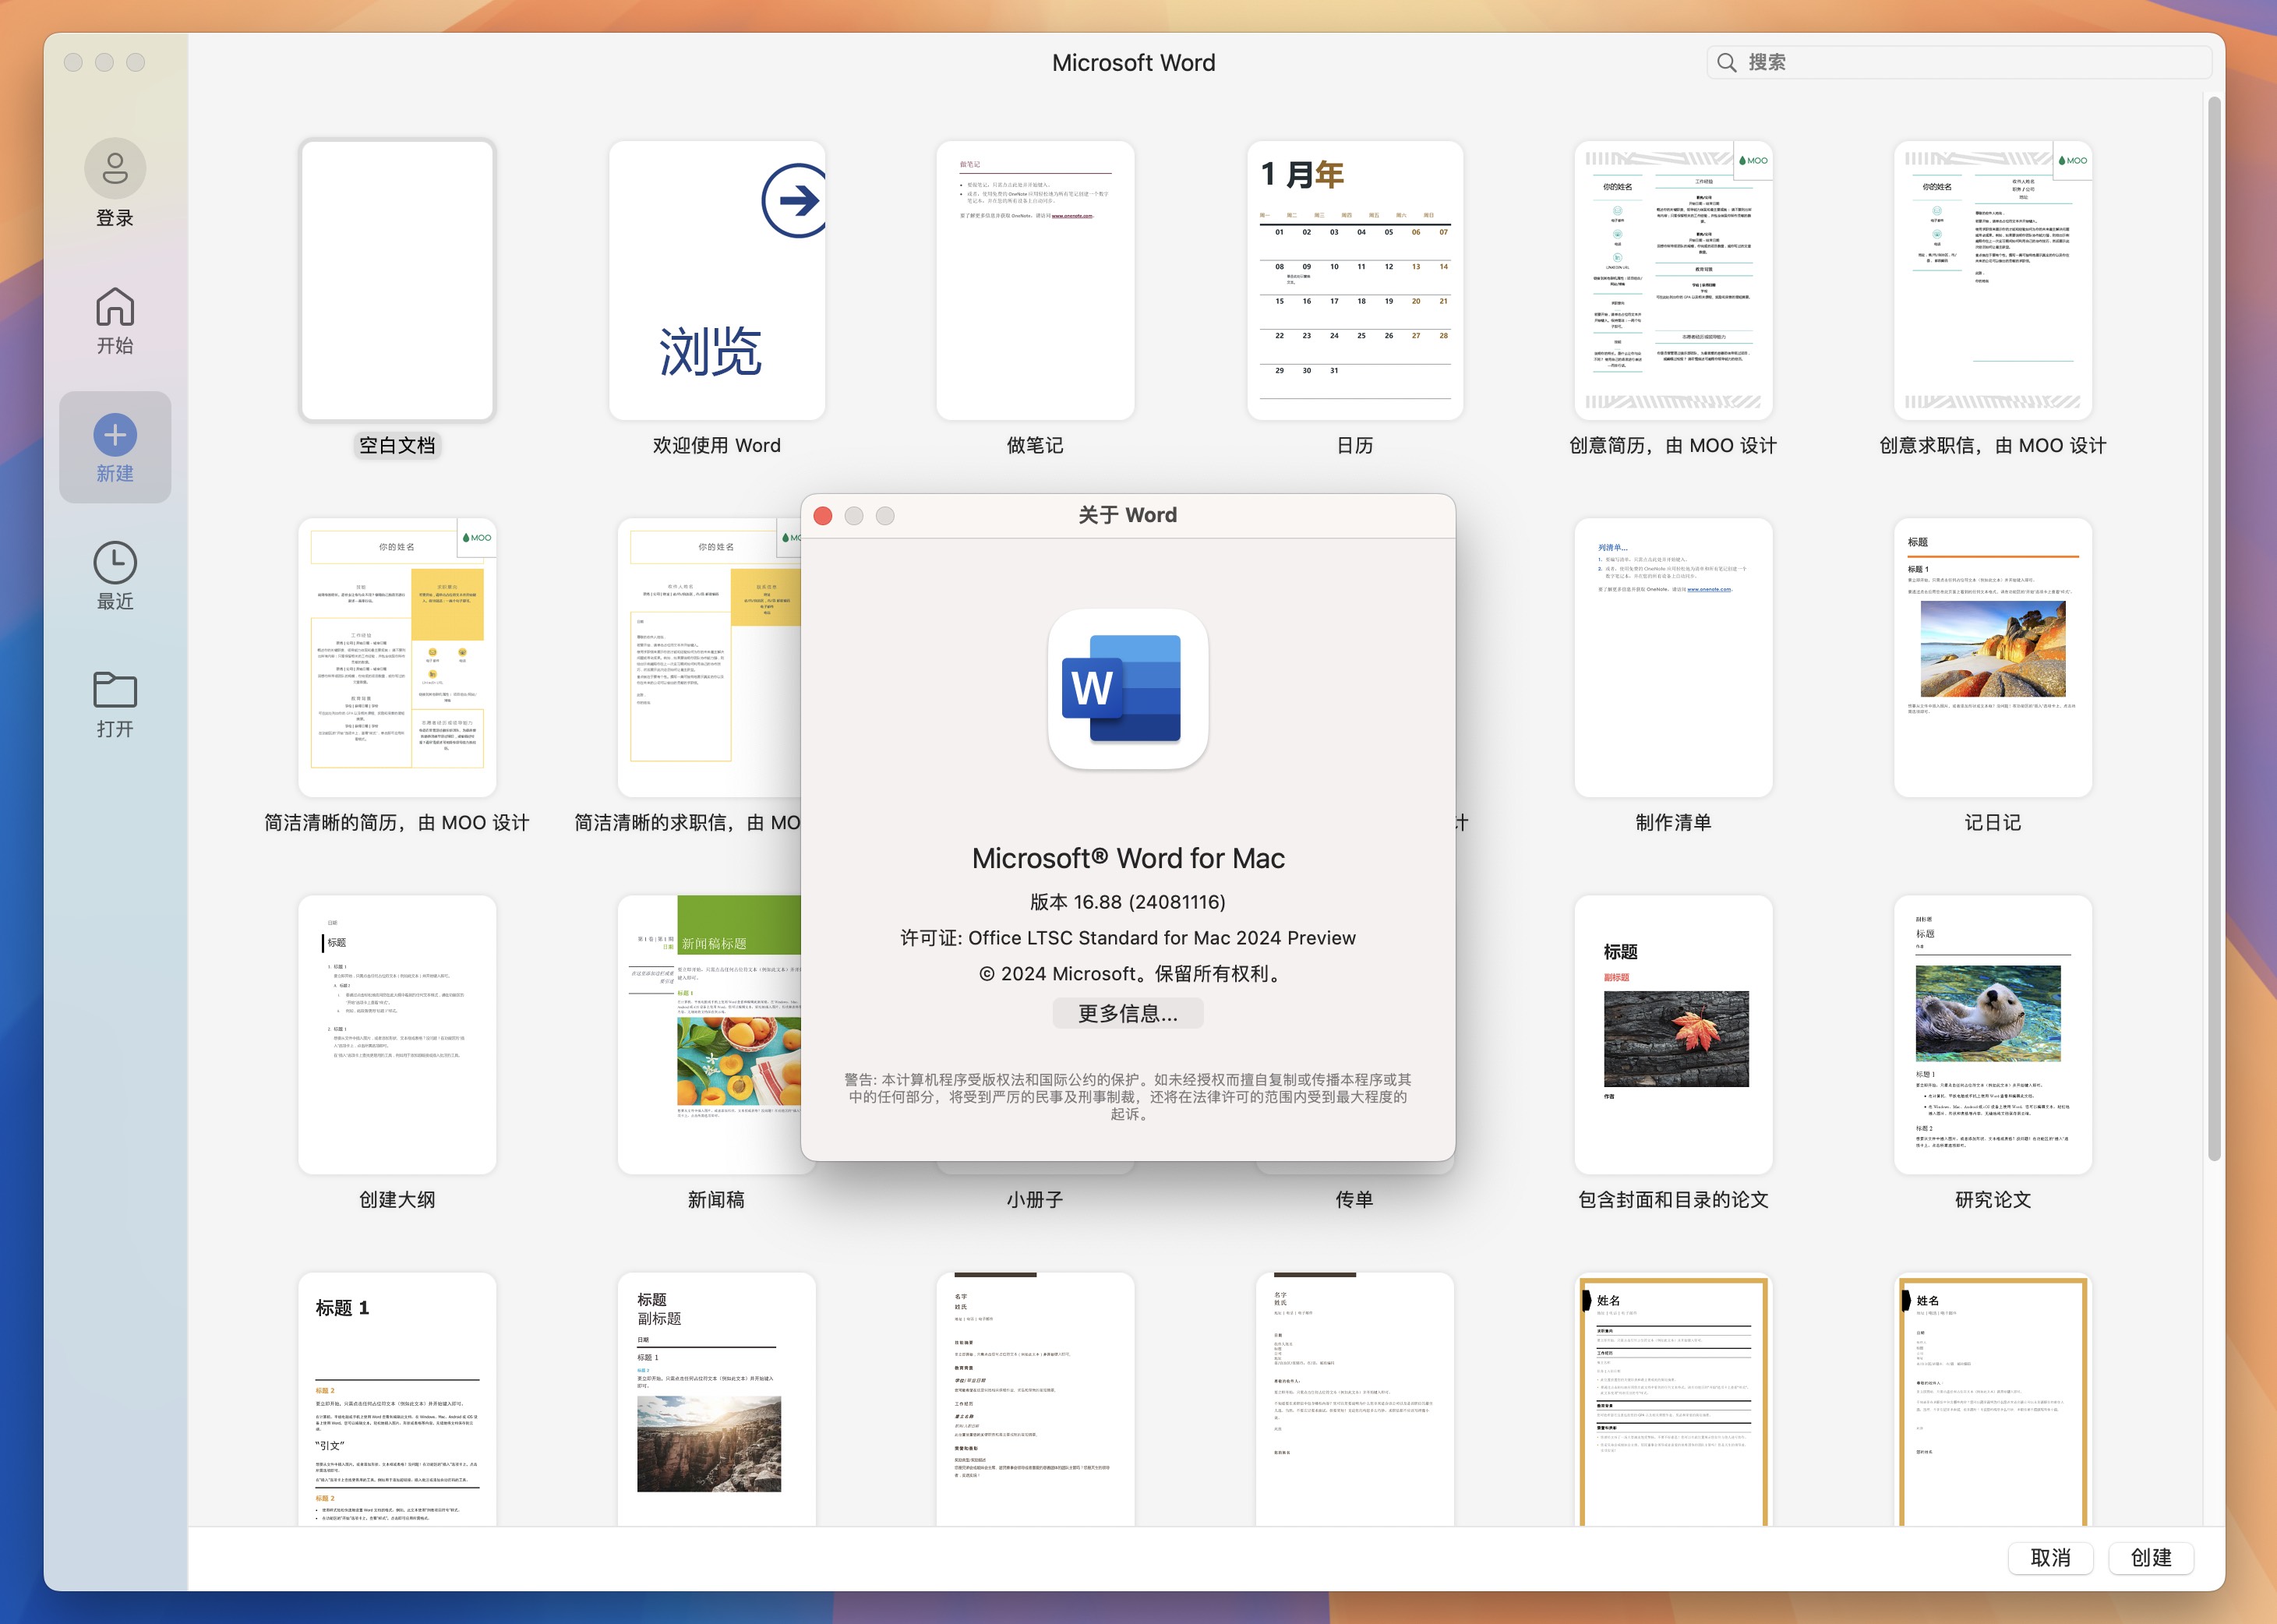This screenshot has height=1624, width=2277.
Task: Select the 创意求职信，由 MOO 设计 template
Action: [1992, 280]
